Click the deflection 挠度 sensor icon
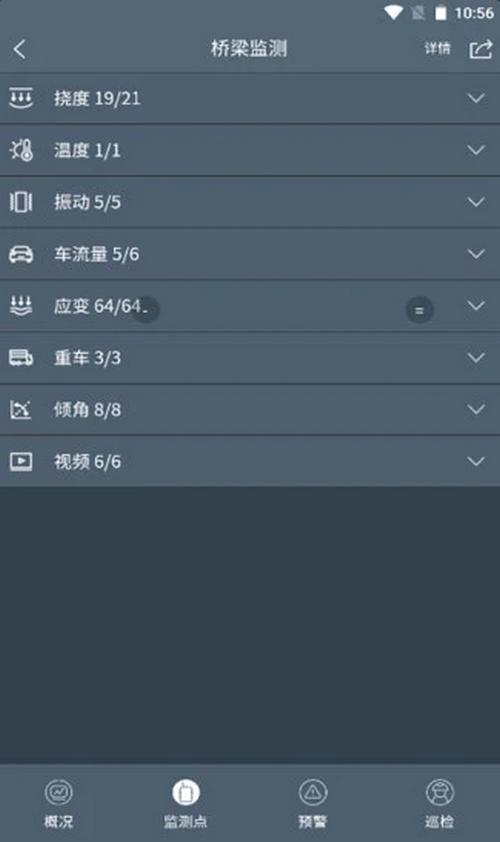This screenshot has height=842, width=500. [x=21, y=98]
